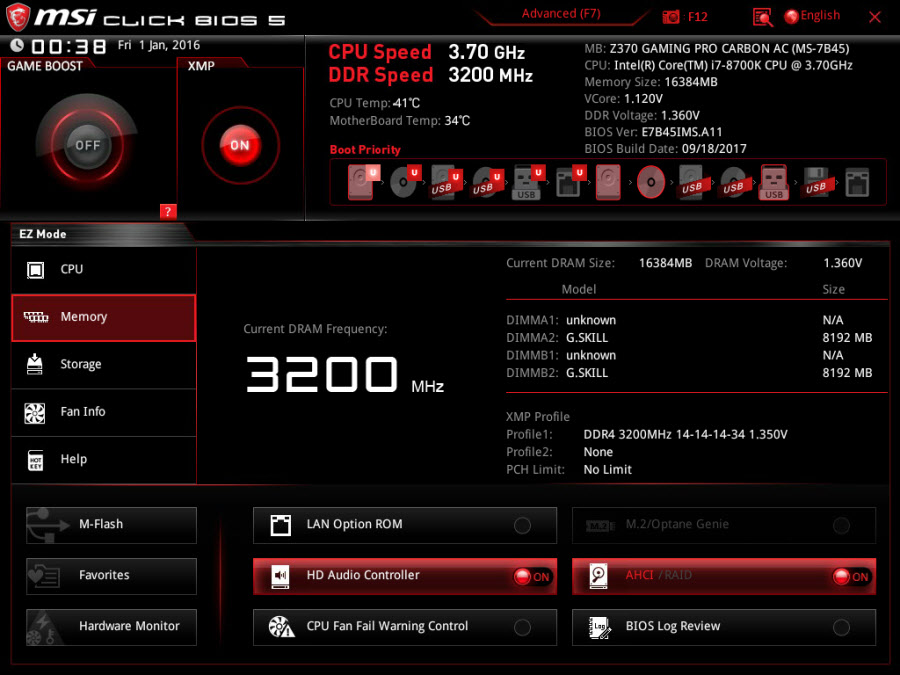
Task: Select the CPU tab in EZ Mode
Action: tap(104, 270)
